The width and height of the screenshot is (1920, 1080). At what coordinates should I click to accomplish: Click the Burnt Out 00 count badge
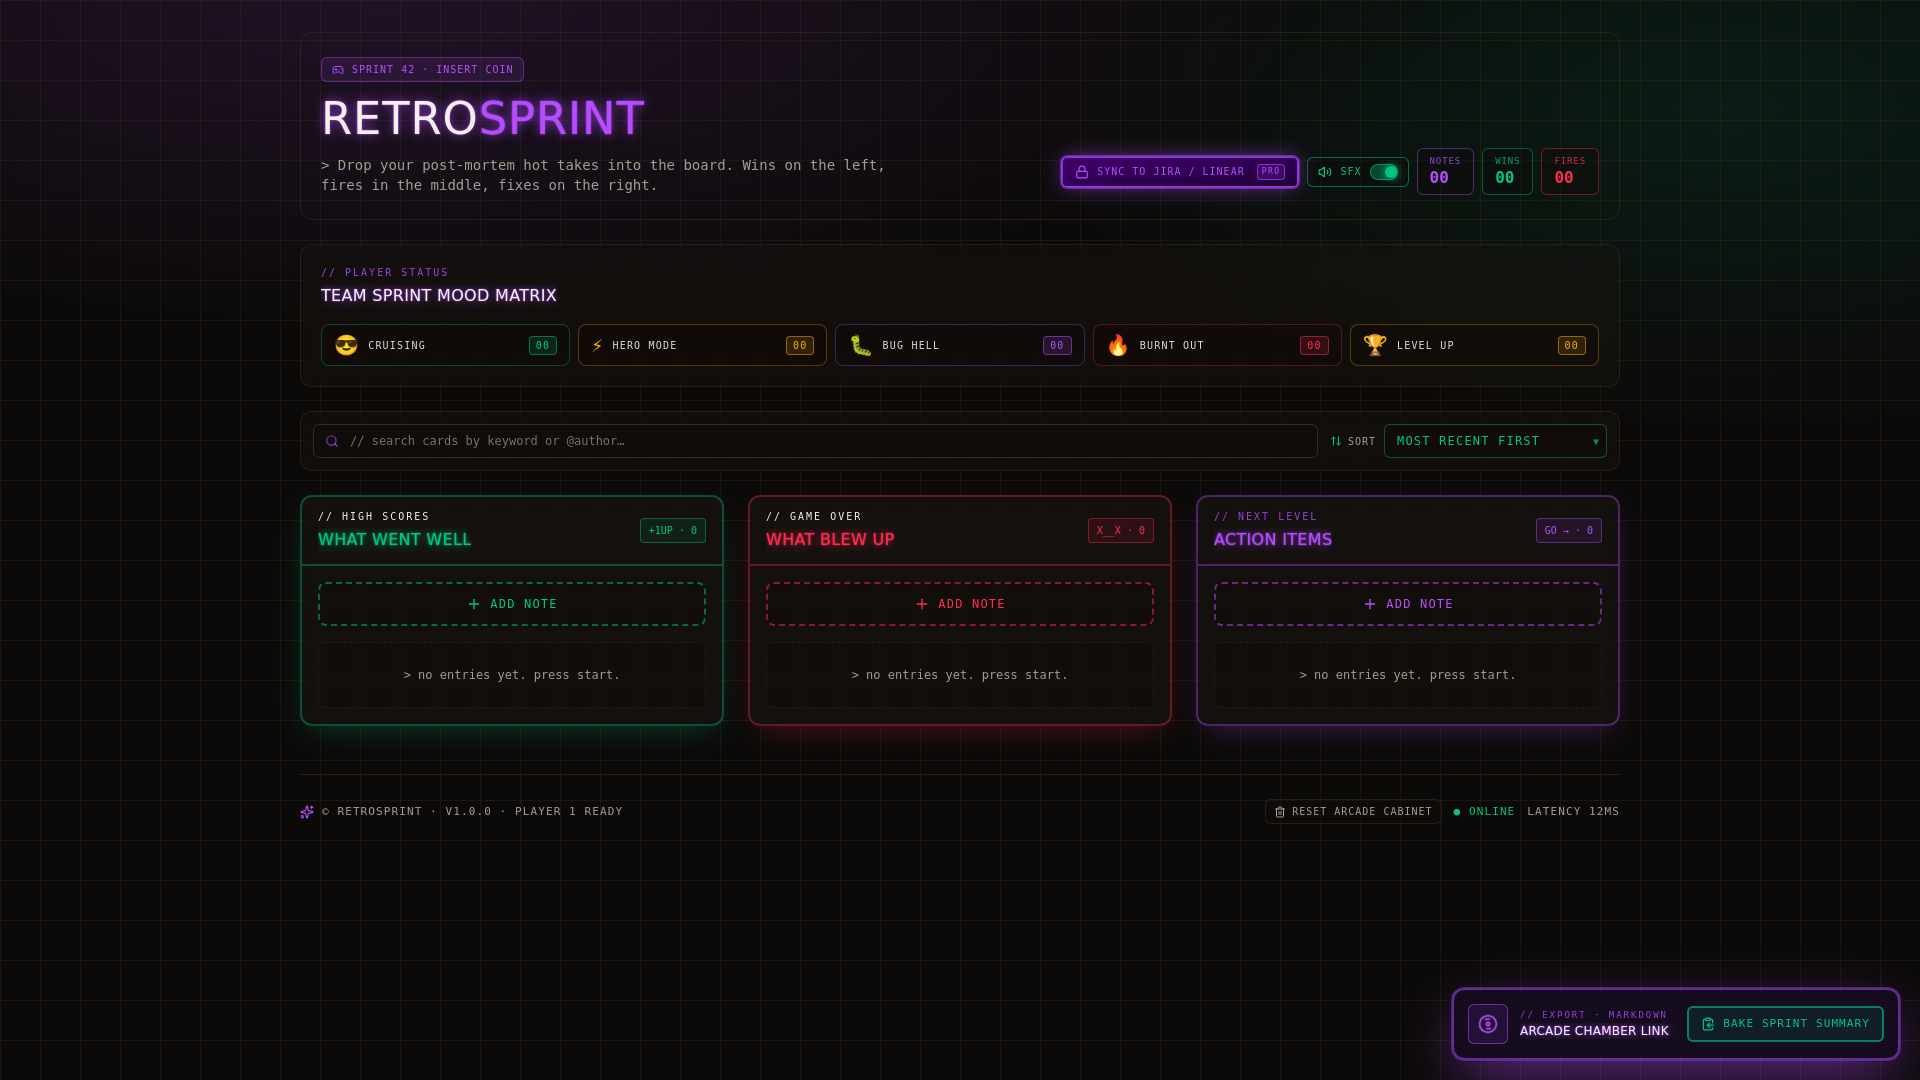tap(1314, 345)
